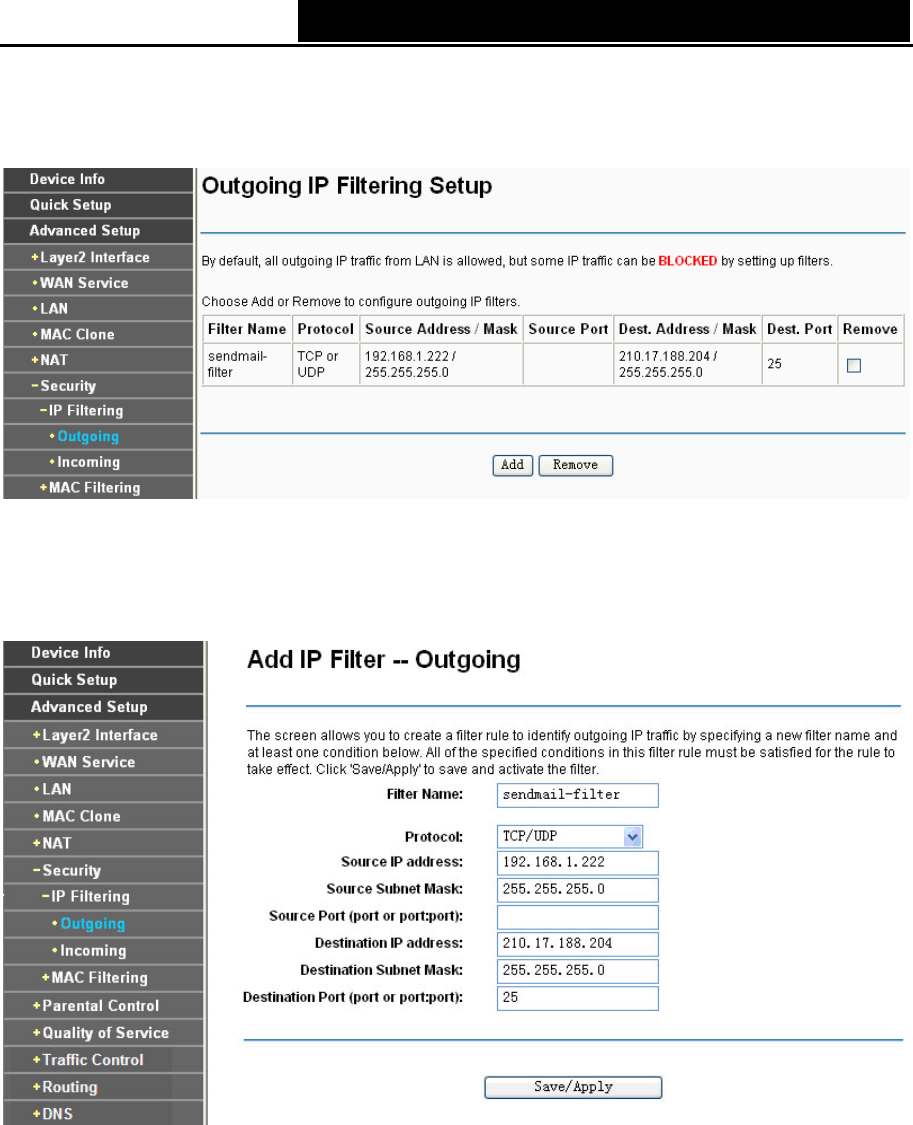Tick the Remove checkbox for sendmail-filter
913x1125 pixels.
pos(853,366)
